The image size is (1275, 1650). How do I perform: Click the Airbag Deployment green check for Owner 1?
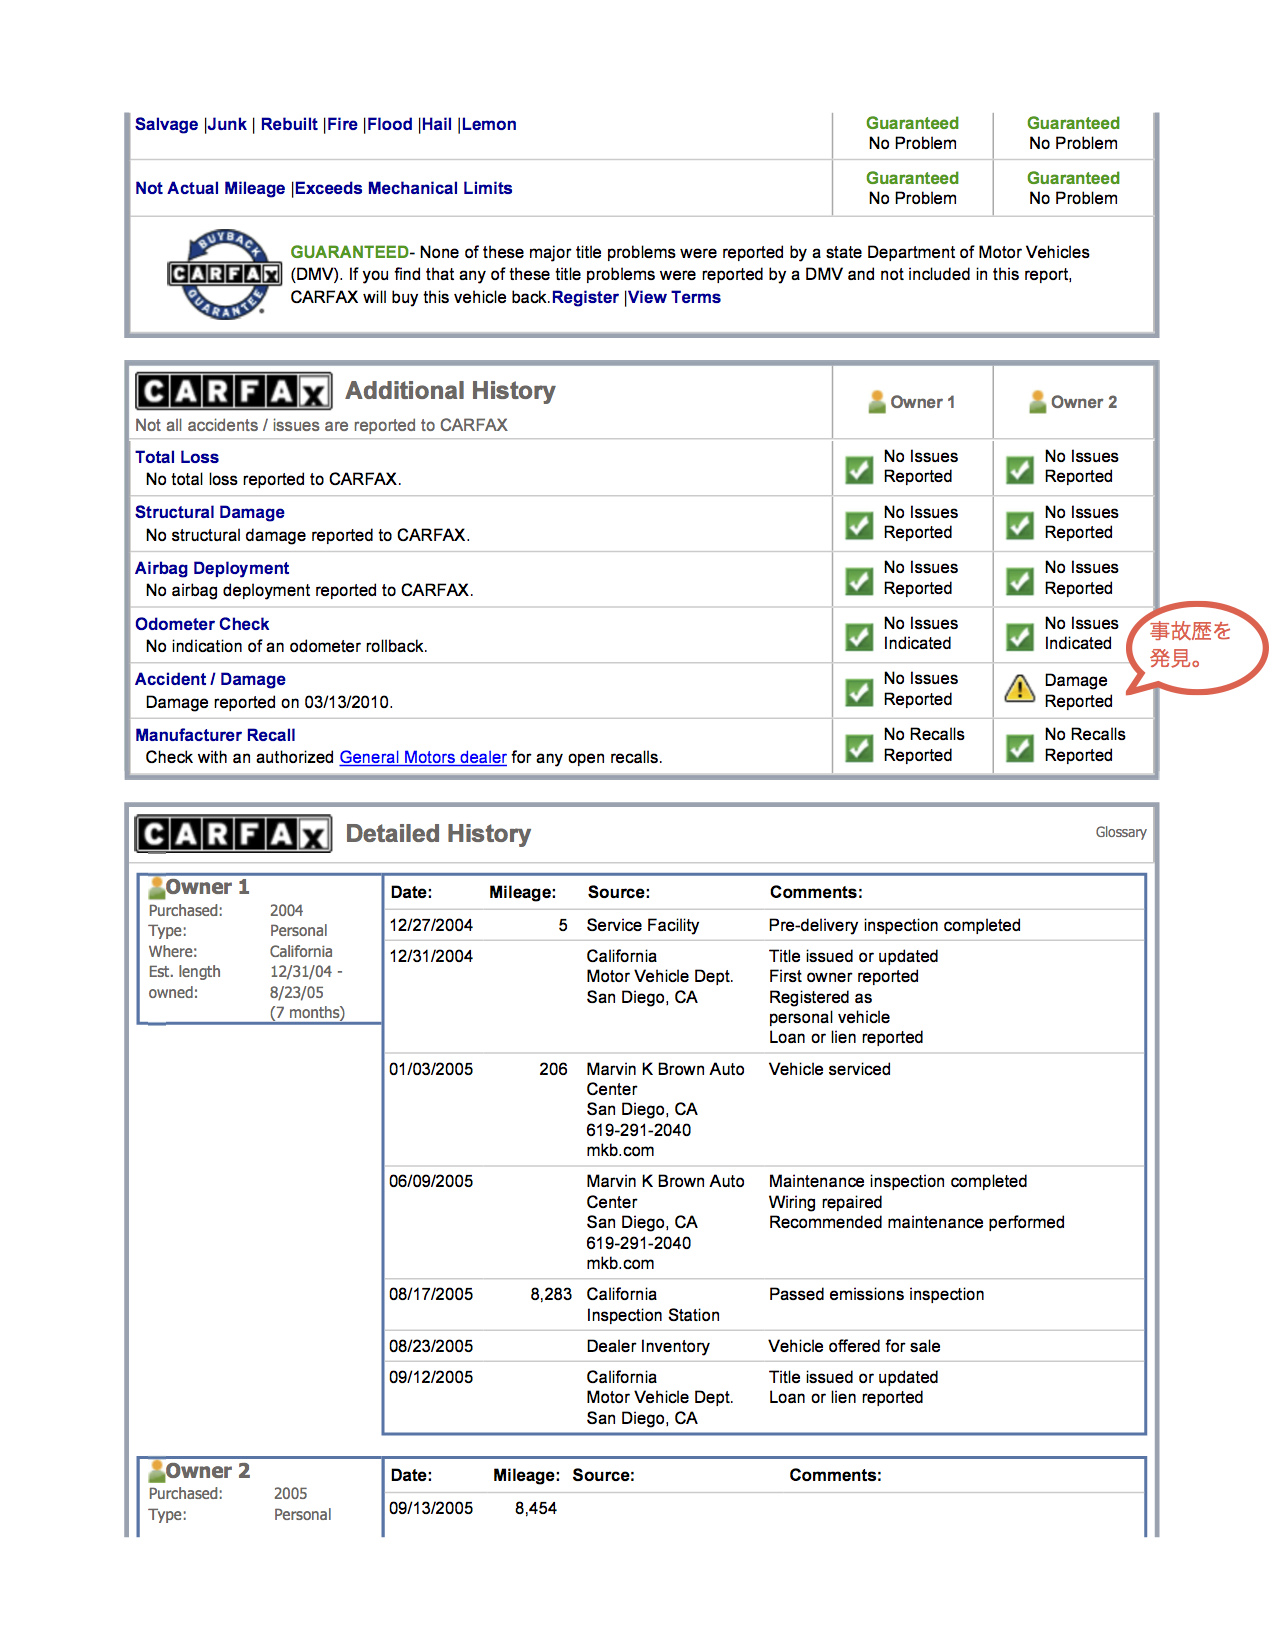859,581
